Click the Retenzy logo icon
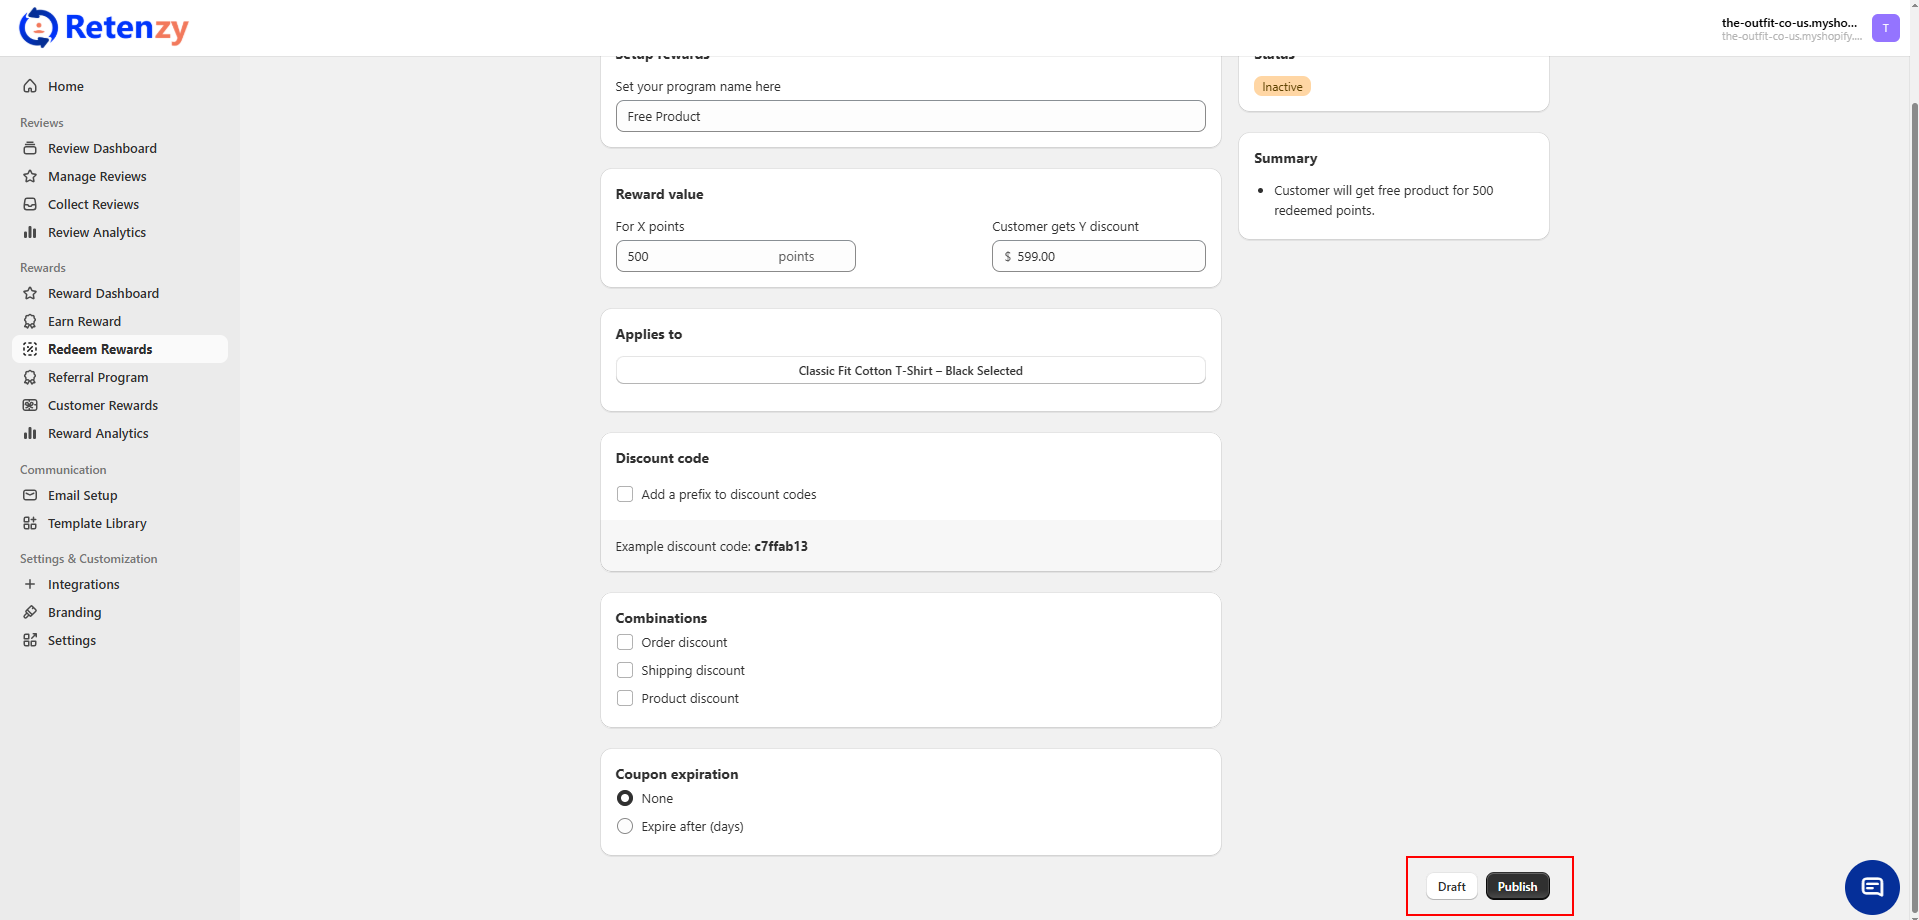This screenshot has height=920, width=1919. pyautogui.click(x=38, y=28)
